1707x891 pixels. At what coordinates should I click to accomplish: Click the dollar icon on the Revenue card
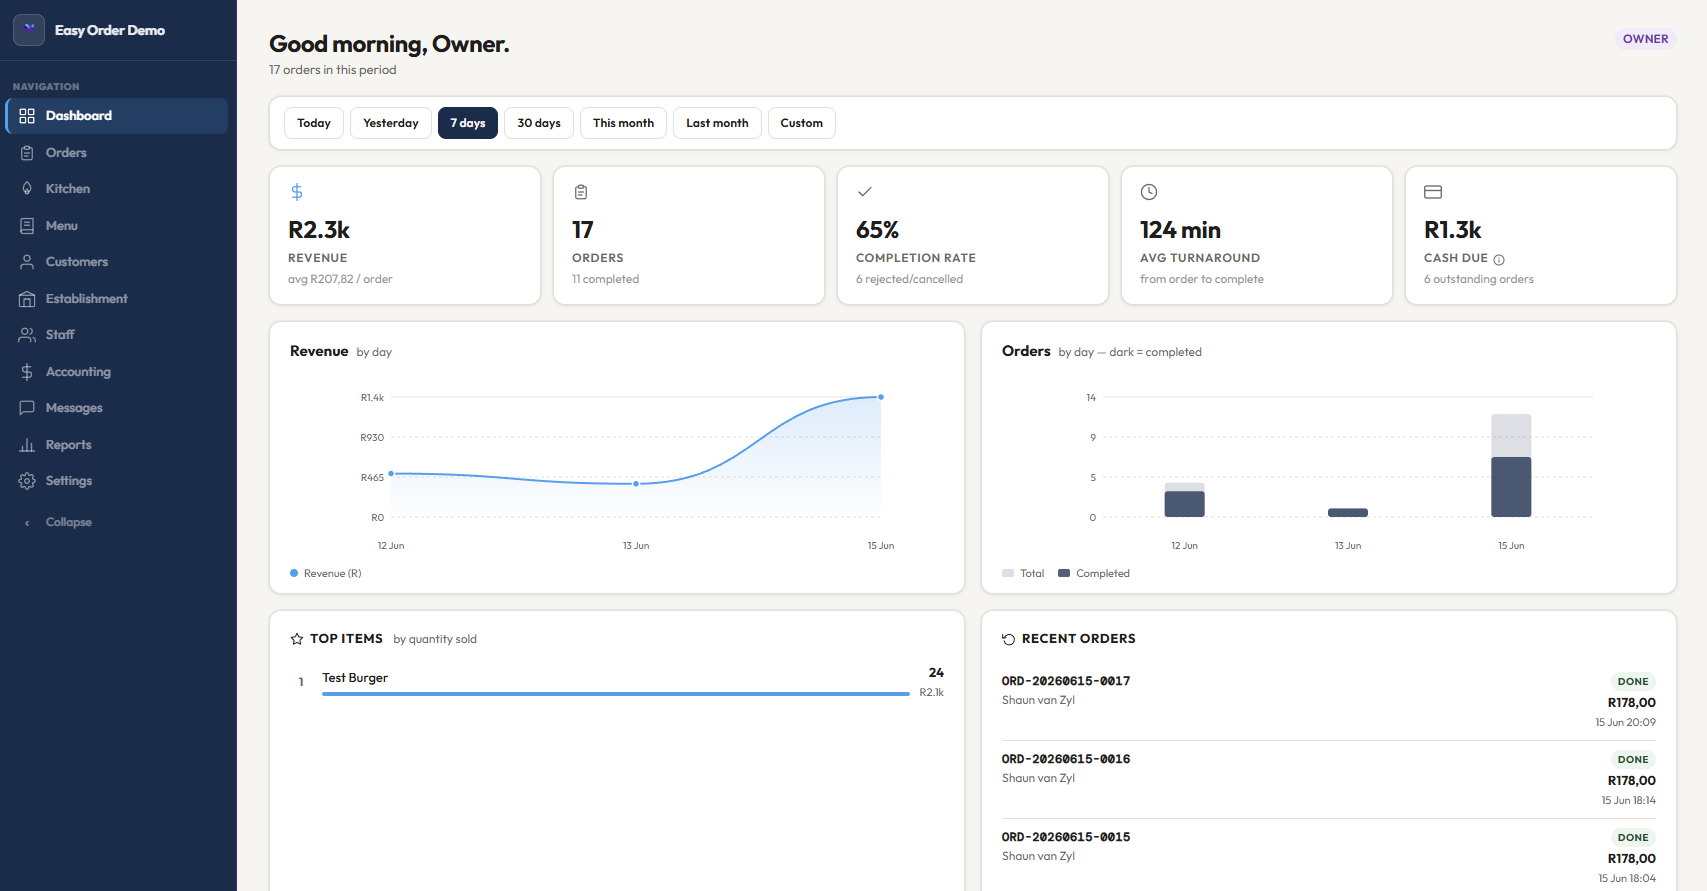point(297,192)
